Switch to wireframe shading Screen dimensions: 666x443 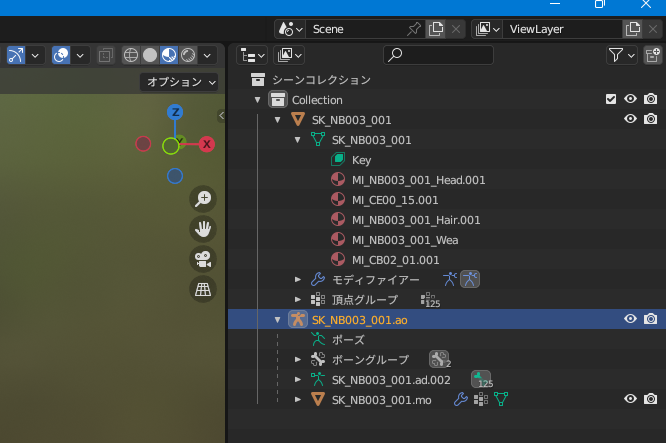[131, 55]
